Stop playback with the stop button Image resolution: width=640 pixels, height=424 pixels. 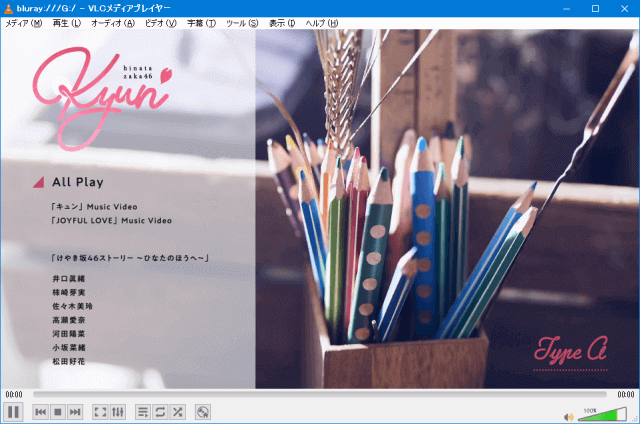[58, 412]
